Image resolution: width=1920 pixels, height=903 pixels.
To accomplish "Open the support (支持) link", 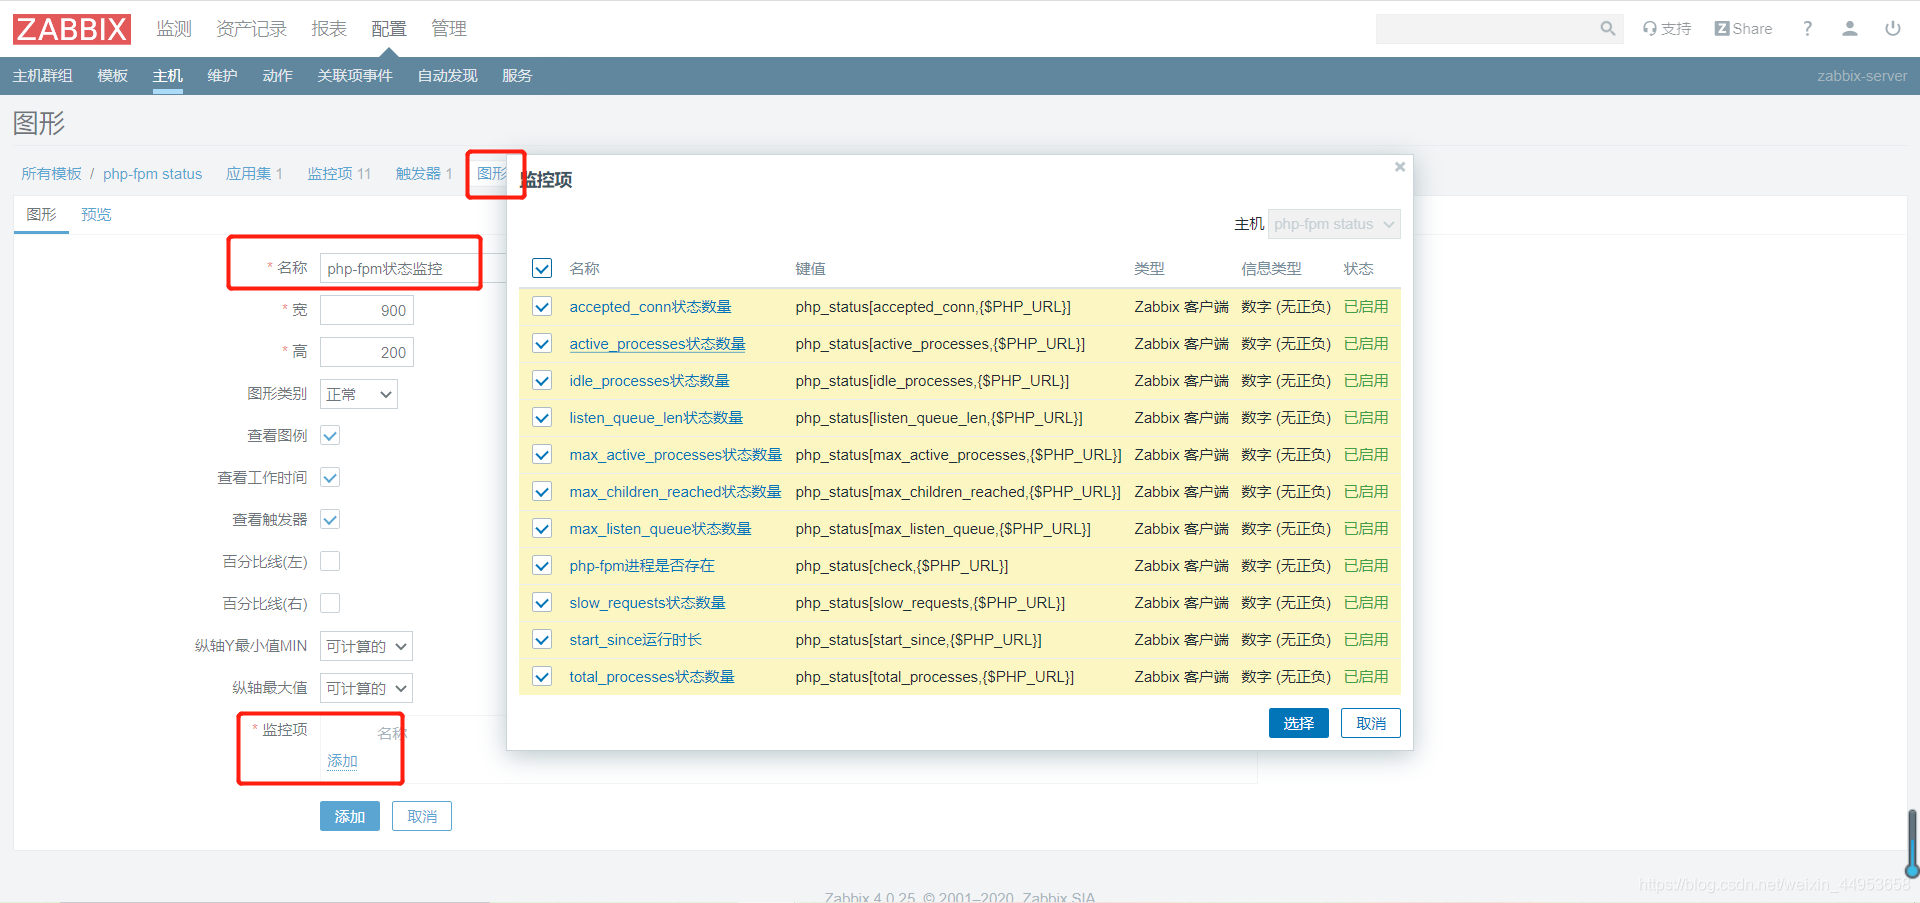I will point(1667,29).
